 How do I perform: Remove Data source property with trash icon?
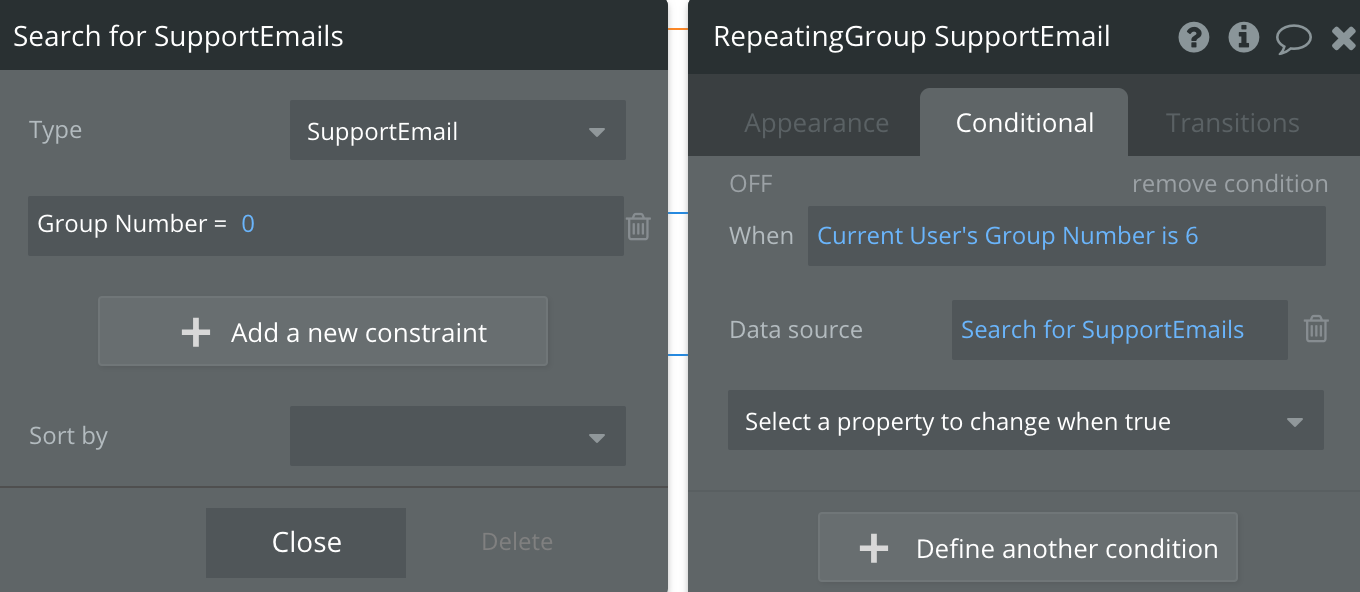click(x=1316, y=329)
